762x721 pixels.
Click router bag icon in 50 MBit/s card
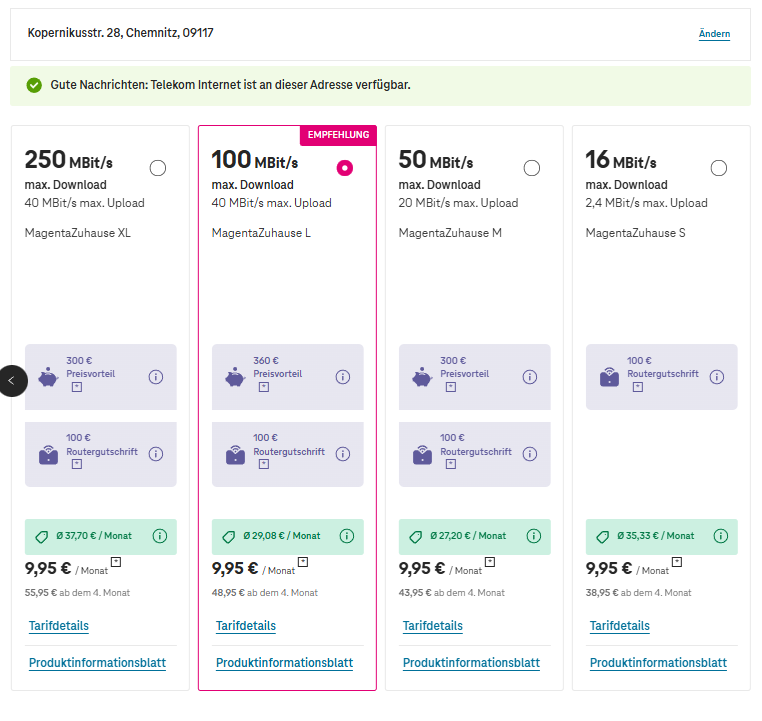tap(422, 455)
